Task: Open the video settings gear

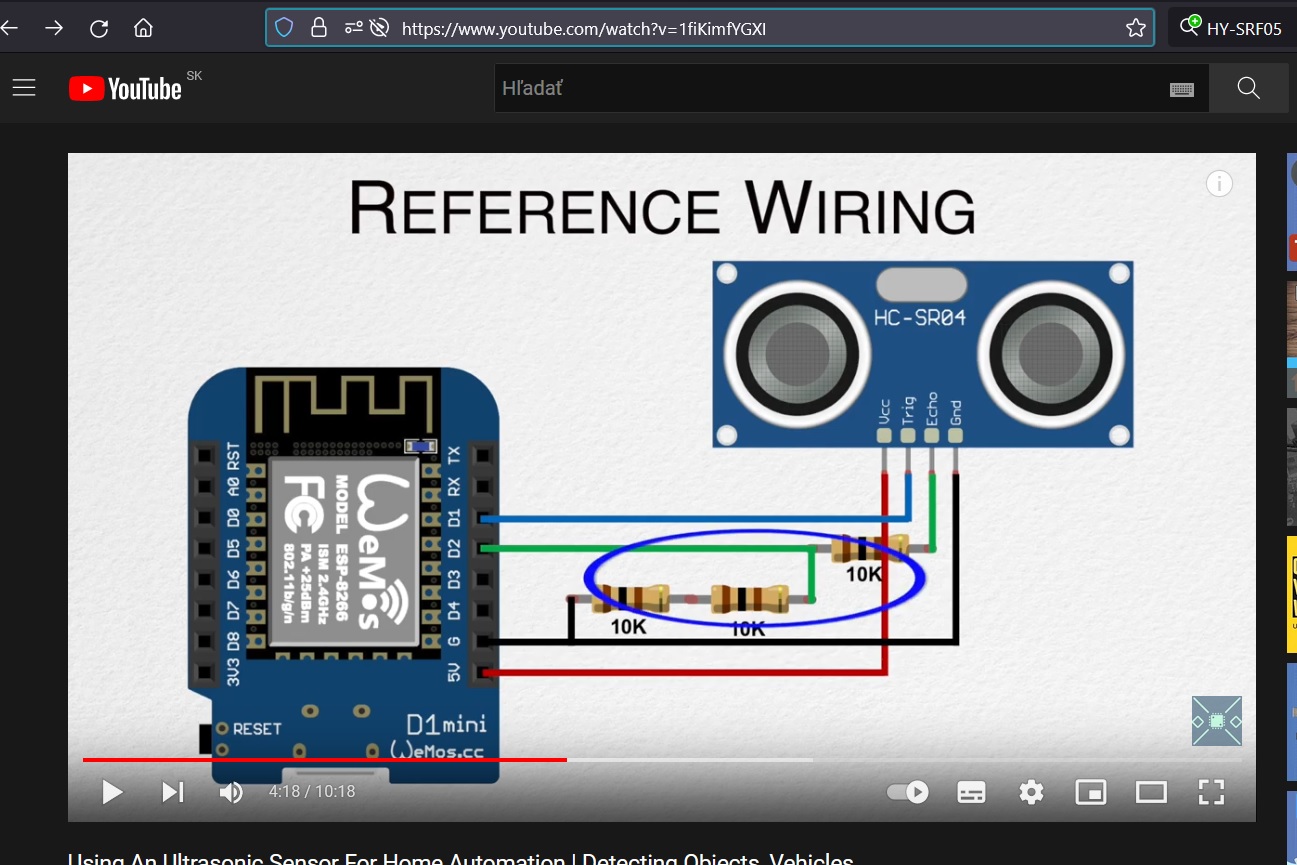Action: coord(1031,793)
